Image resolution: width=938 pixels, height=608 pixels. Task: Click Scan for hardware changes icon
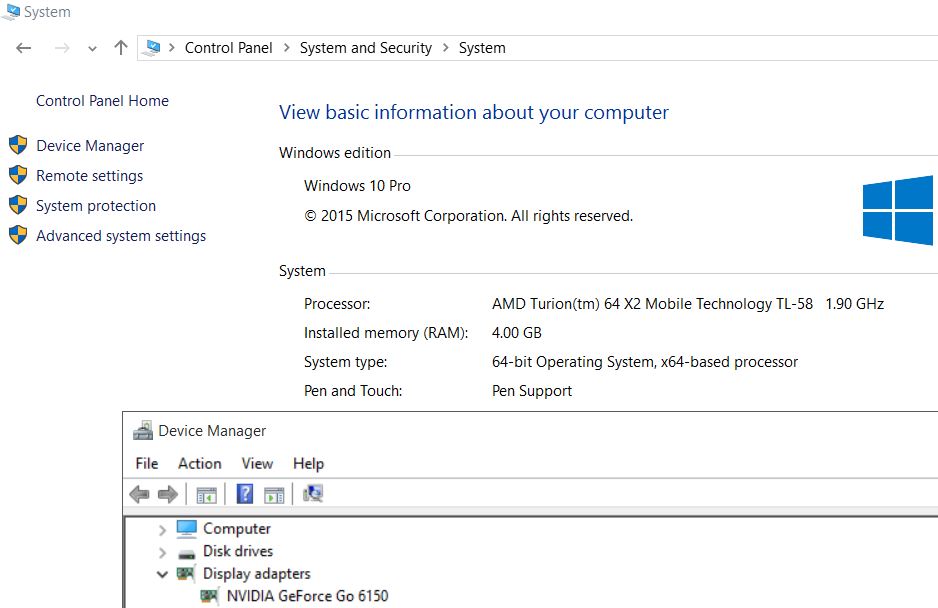(x=313, y=494)
